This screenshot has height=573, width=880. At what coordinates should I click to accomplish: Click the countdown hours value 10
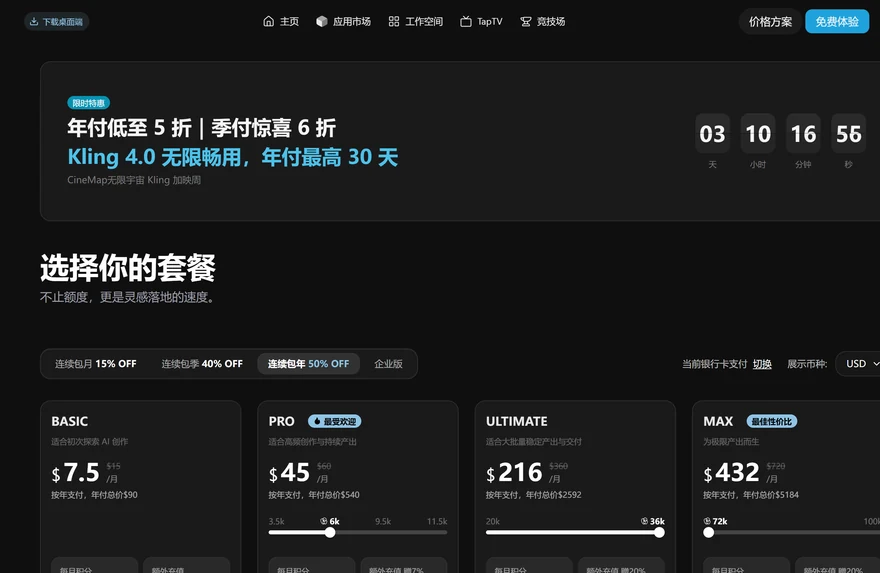click(x=758, y=134)
